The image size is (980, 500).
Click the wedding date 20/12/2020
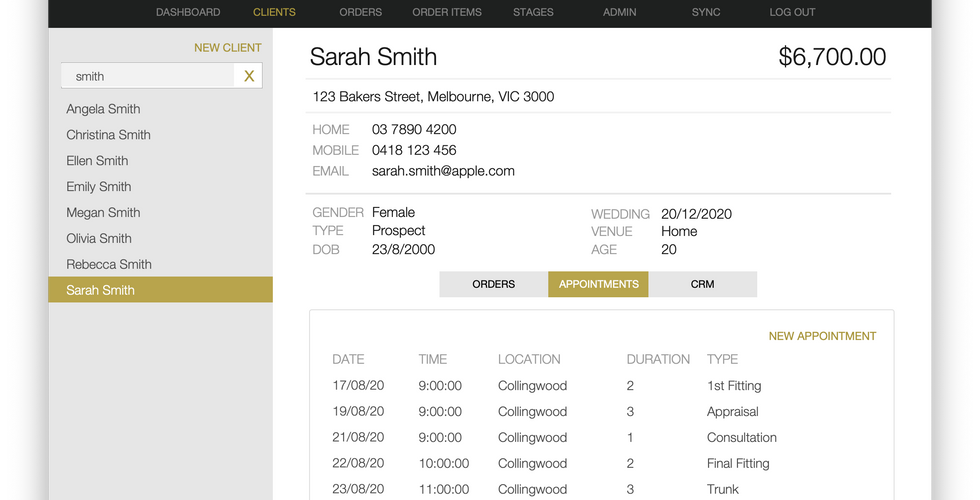pyautogui.click(x=696, y=214)
